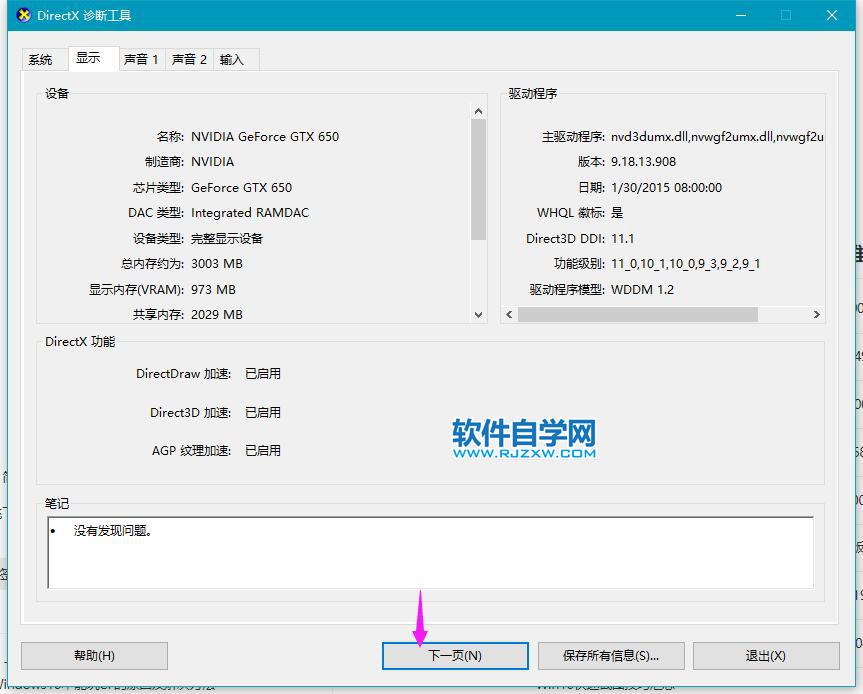
Task: Click the 下一页(N) button
Action: tap(455, 656)
